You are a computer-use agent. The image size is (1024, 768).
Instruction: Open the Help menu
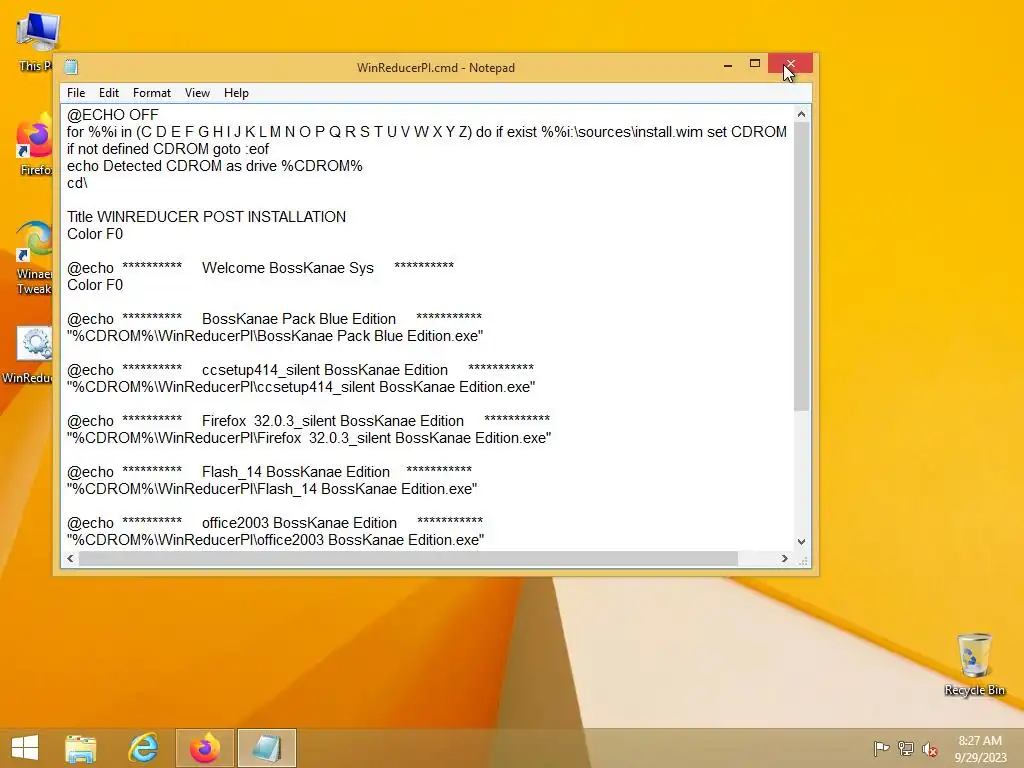pyautogui.click(x=236, y=93)
